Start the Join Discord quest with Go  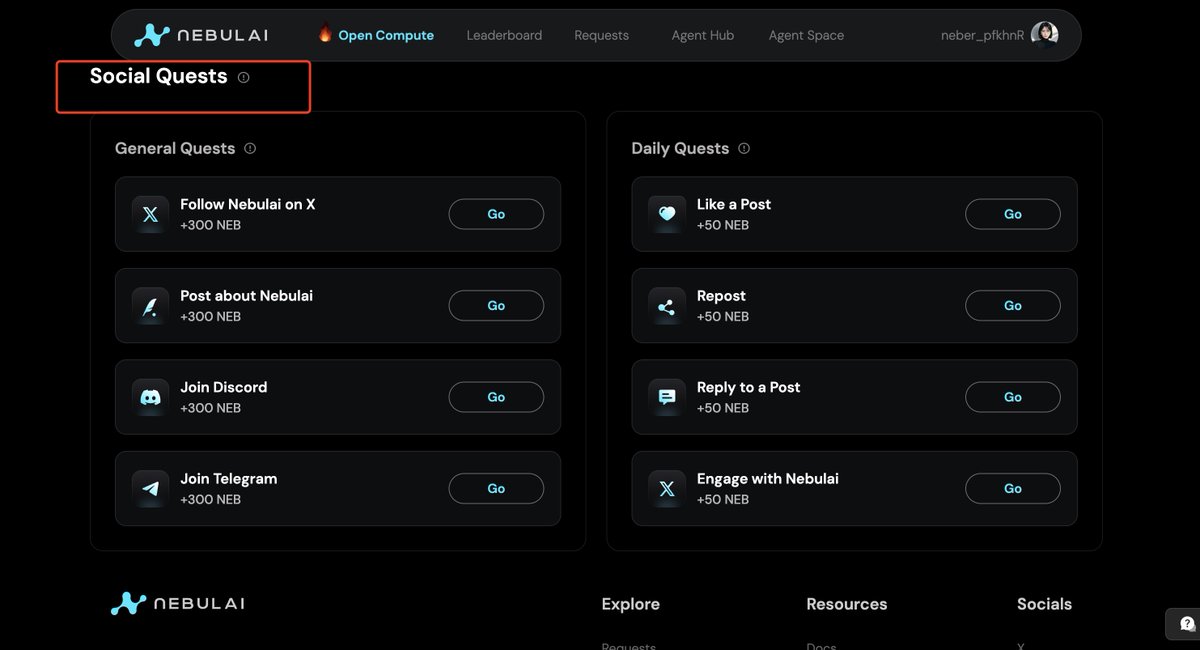(x=496, y=397)
